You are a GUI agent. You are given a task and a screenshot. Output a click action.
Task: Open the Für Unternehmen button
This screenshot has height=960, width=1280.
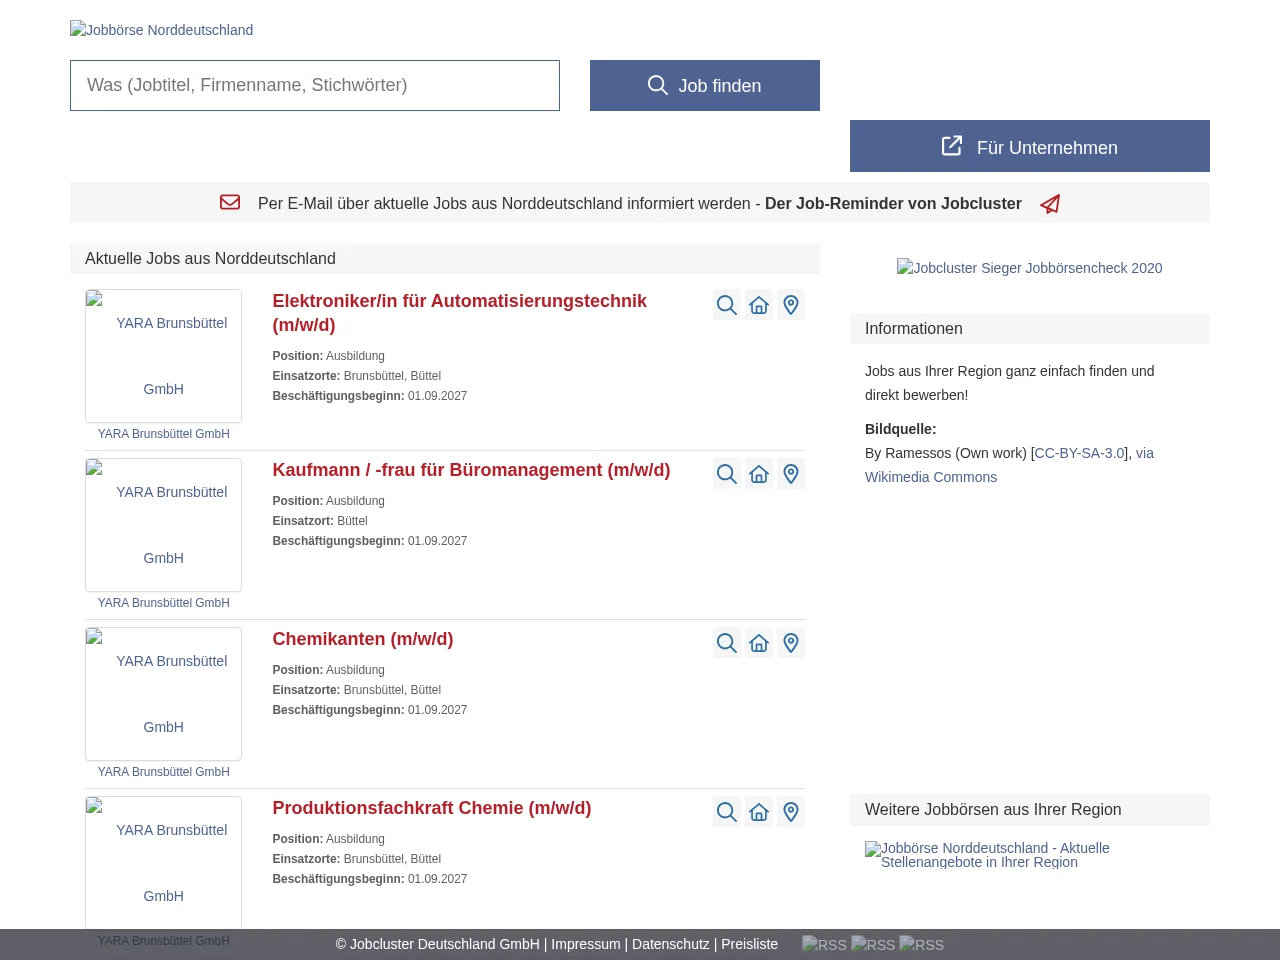(1030, 146)
